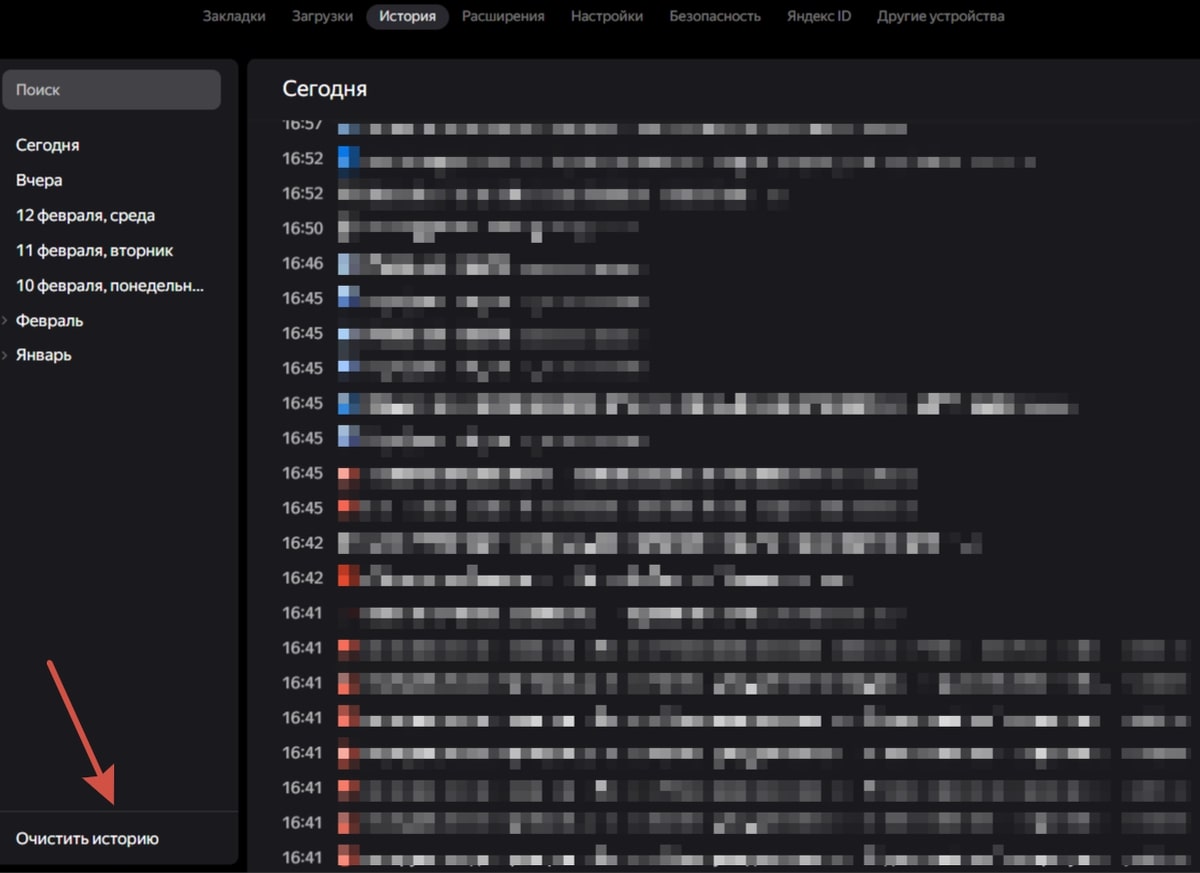
Task: Go to the Настройки tab
Action: point(607,16)
